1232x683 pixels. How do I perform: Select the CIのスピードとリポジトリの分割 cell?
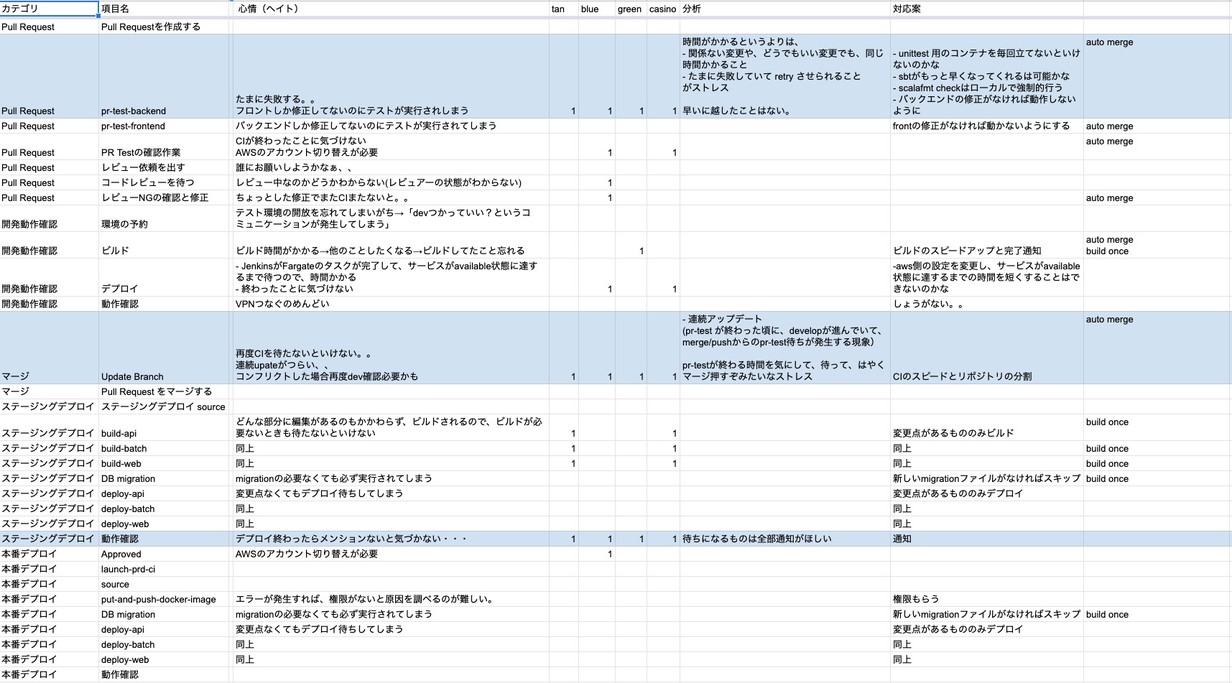click(987, 348)
